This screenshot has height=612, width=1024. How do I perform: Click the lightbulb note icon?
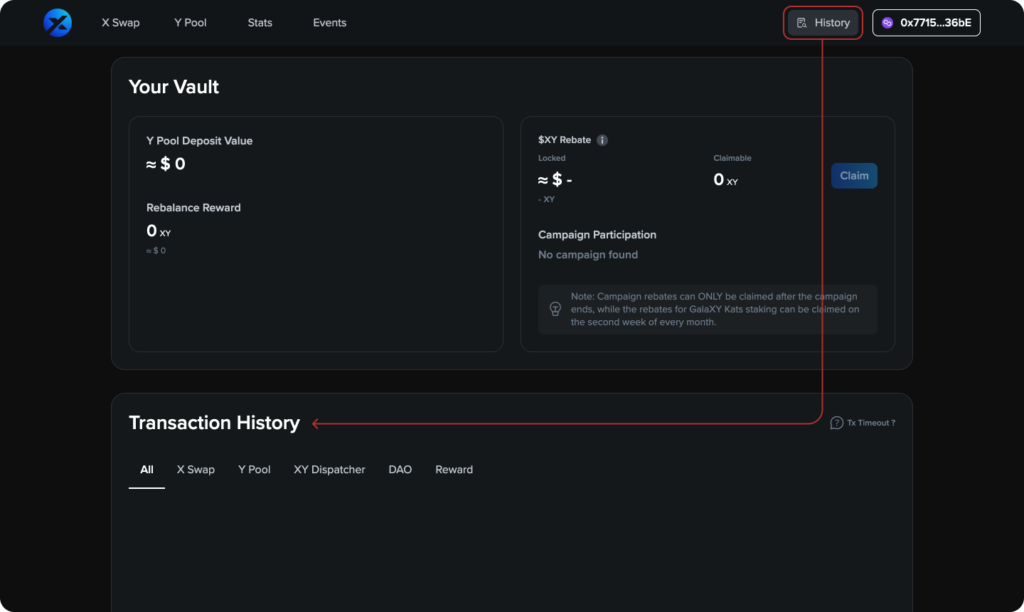pos(555,309)
